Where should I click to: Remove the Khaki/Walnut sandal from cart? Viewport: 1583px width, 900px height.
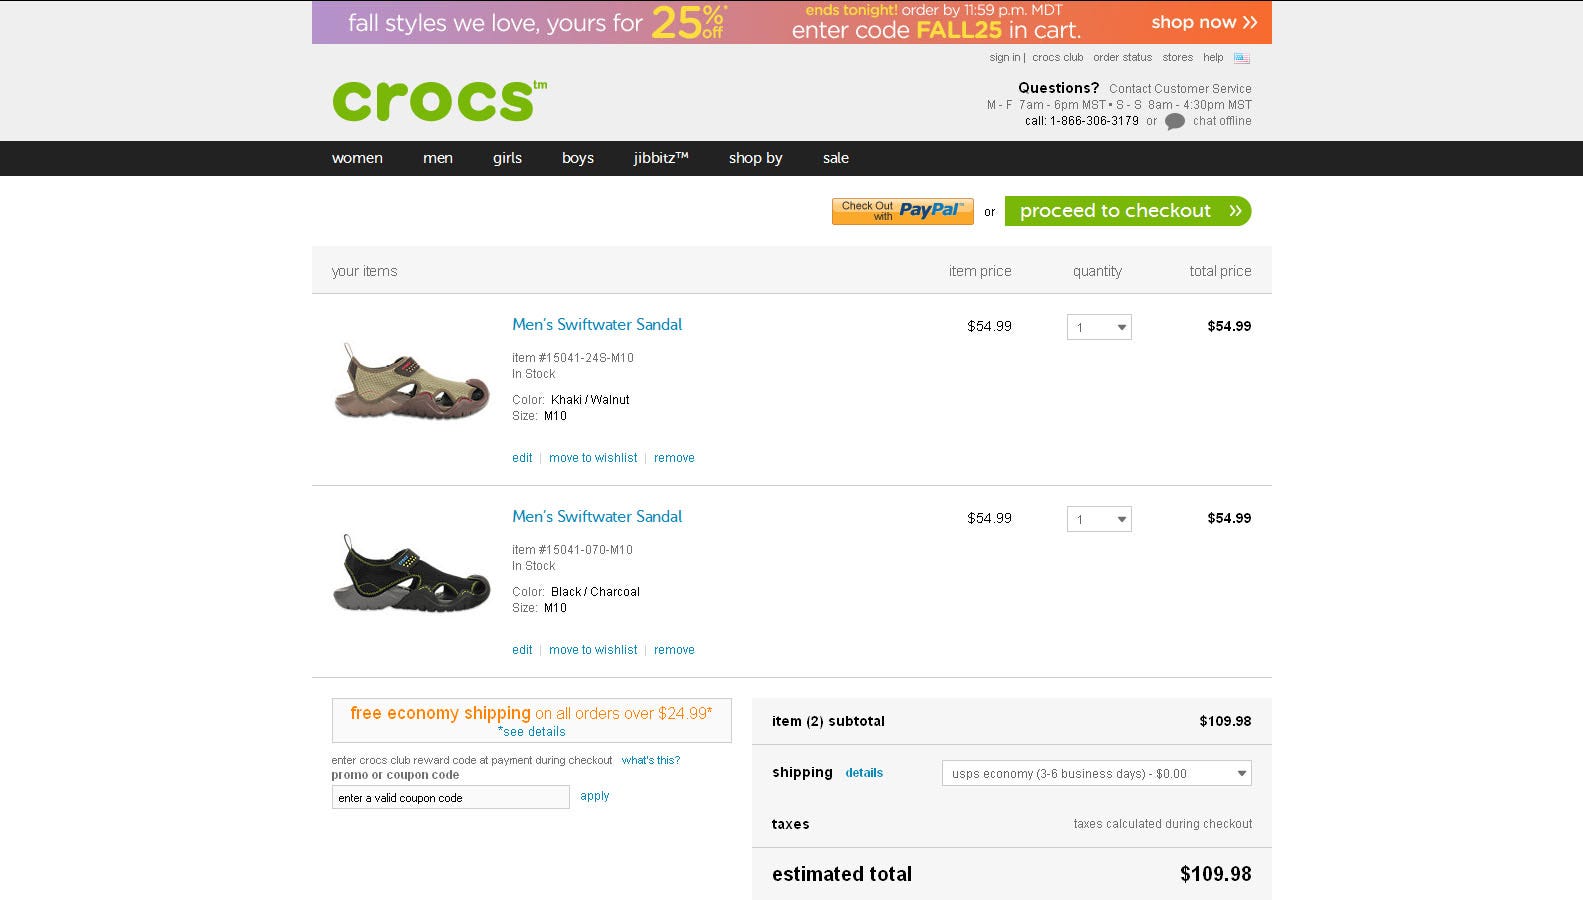coord(674,458)
